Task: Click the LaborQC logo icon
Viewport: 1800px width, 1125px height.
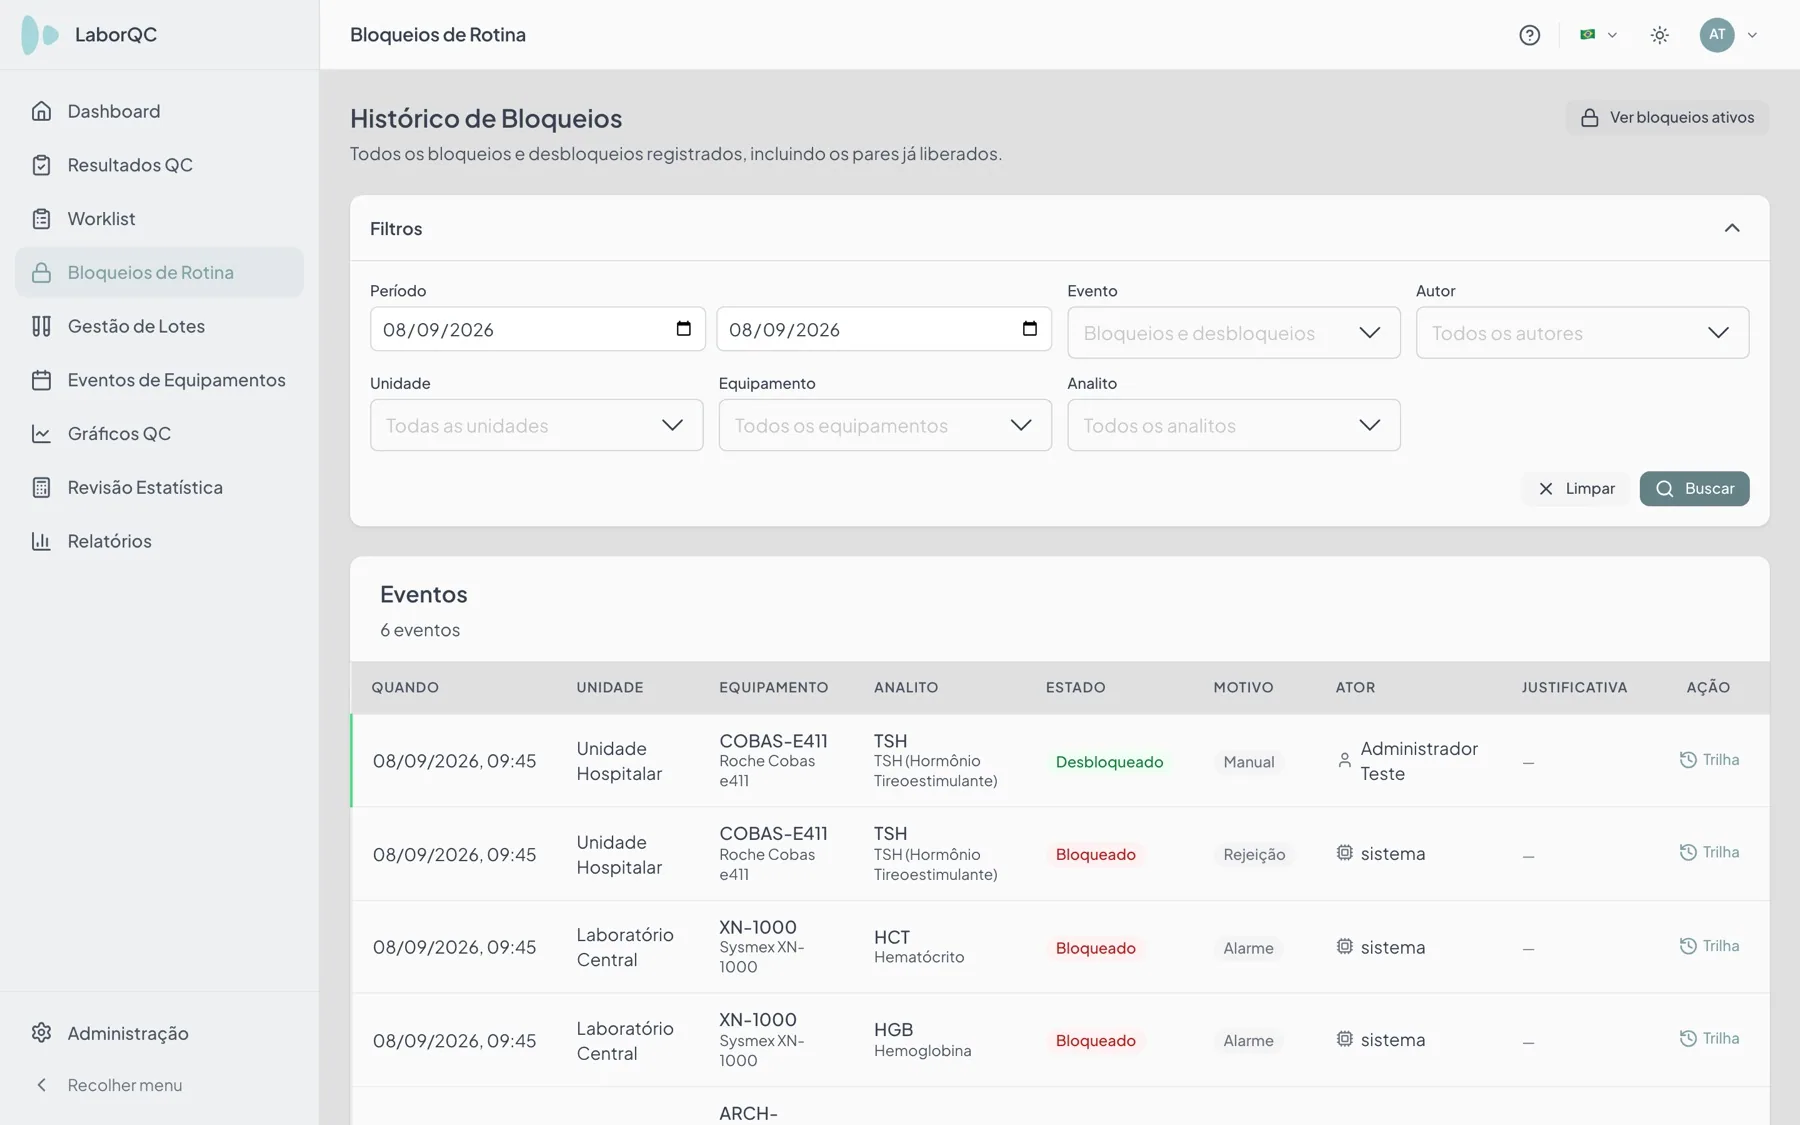Action: [40, 35]
